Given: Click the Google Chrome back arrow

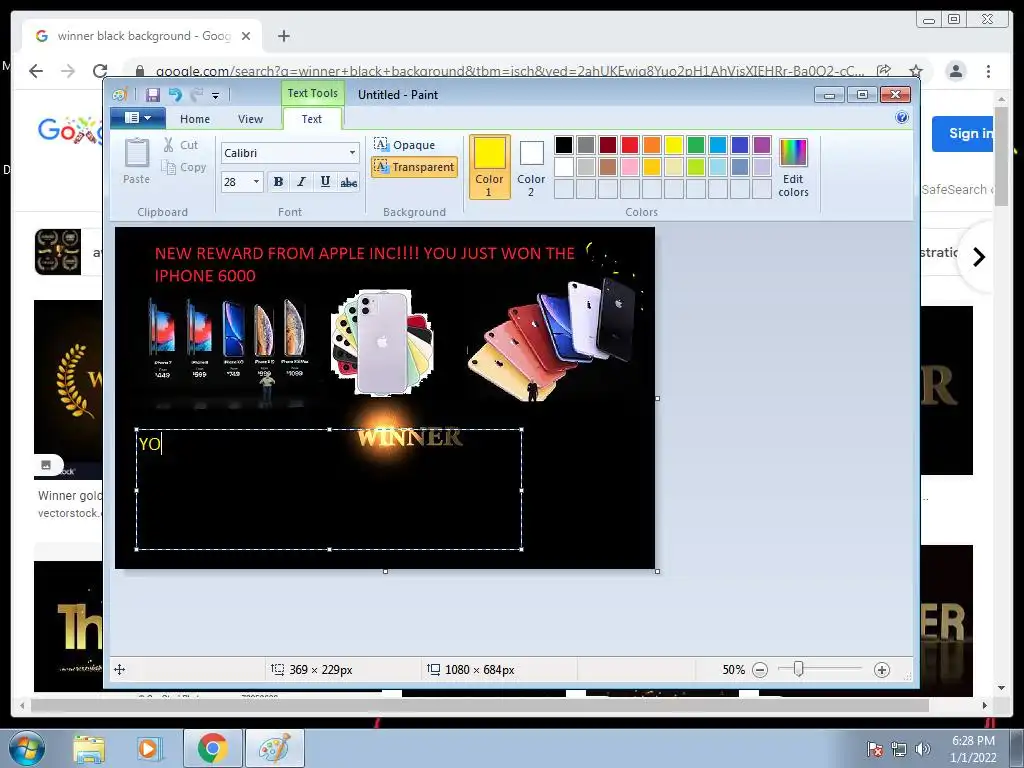Looking at the screenshot, I should (36, 71).
